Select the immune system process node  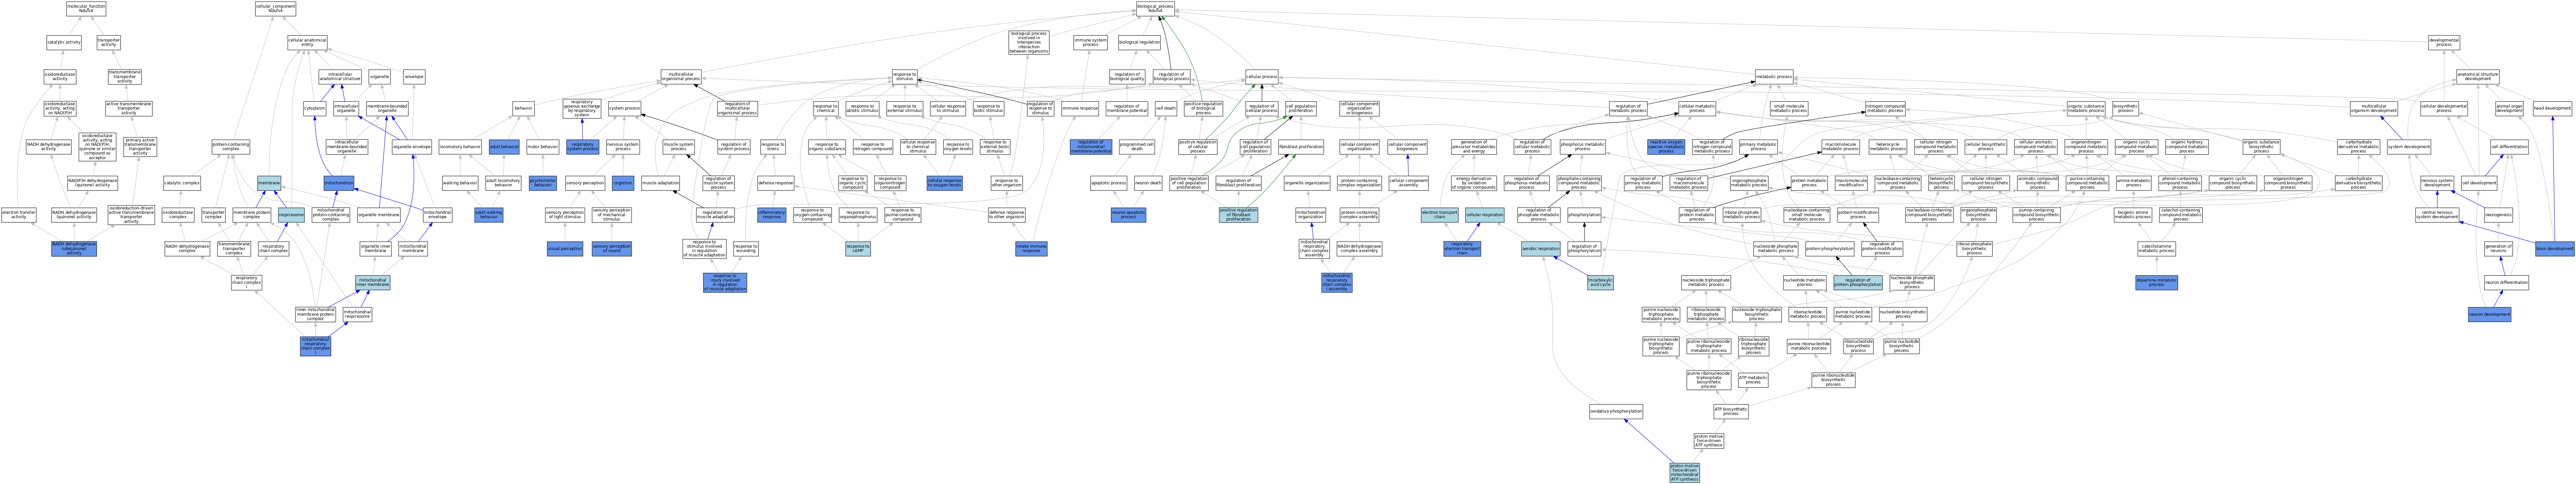[x=1090, y=43]
